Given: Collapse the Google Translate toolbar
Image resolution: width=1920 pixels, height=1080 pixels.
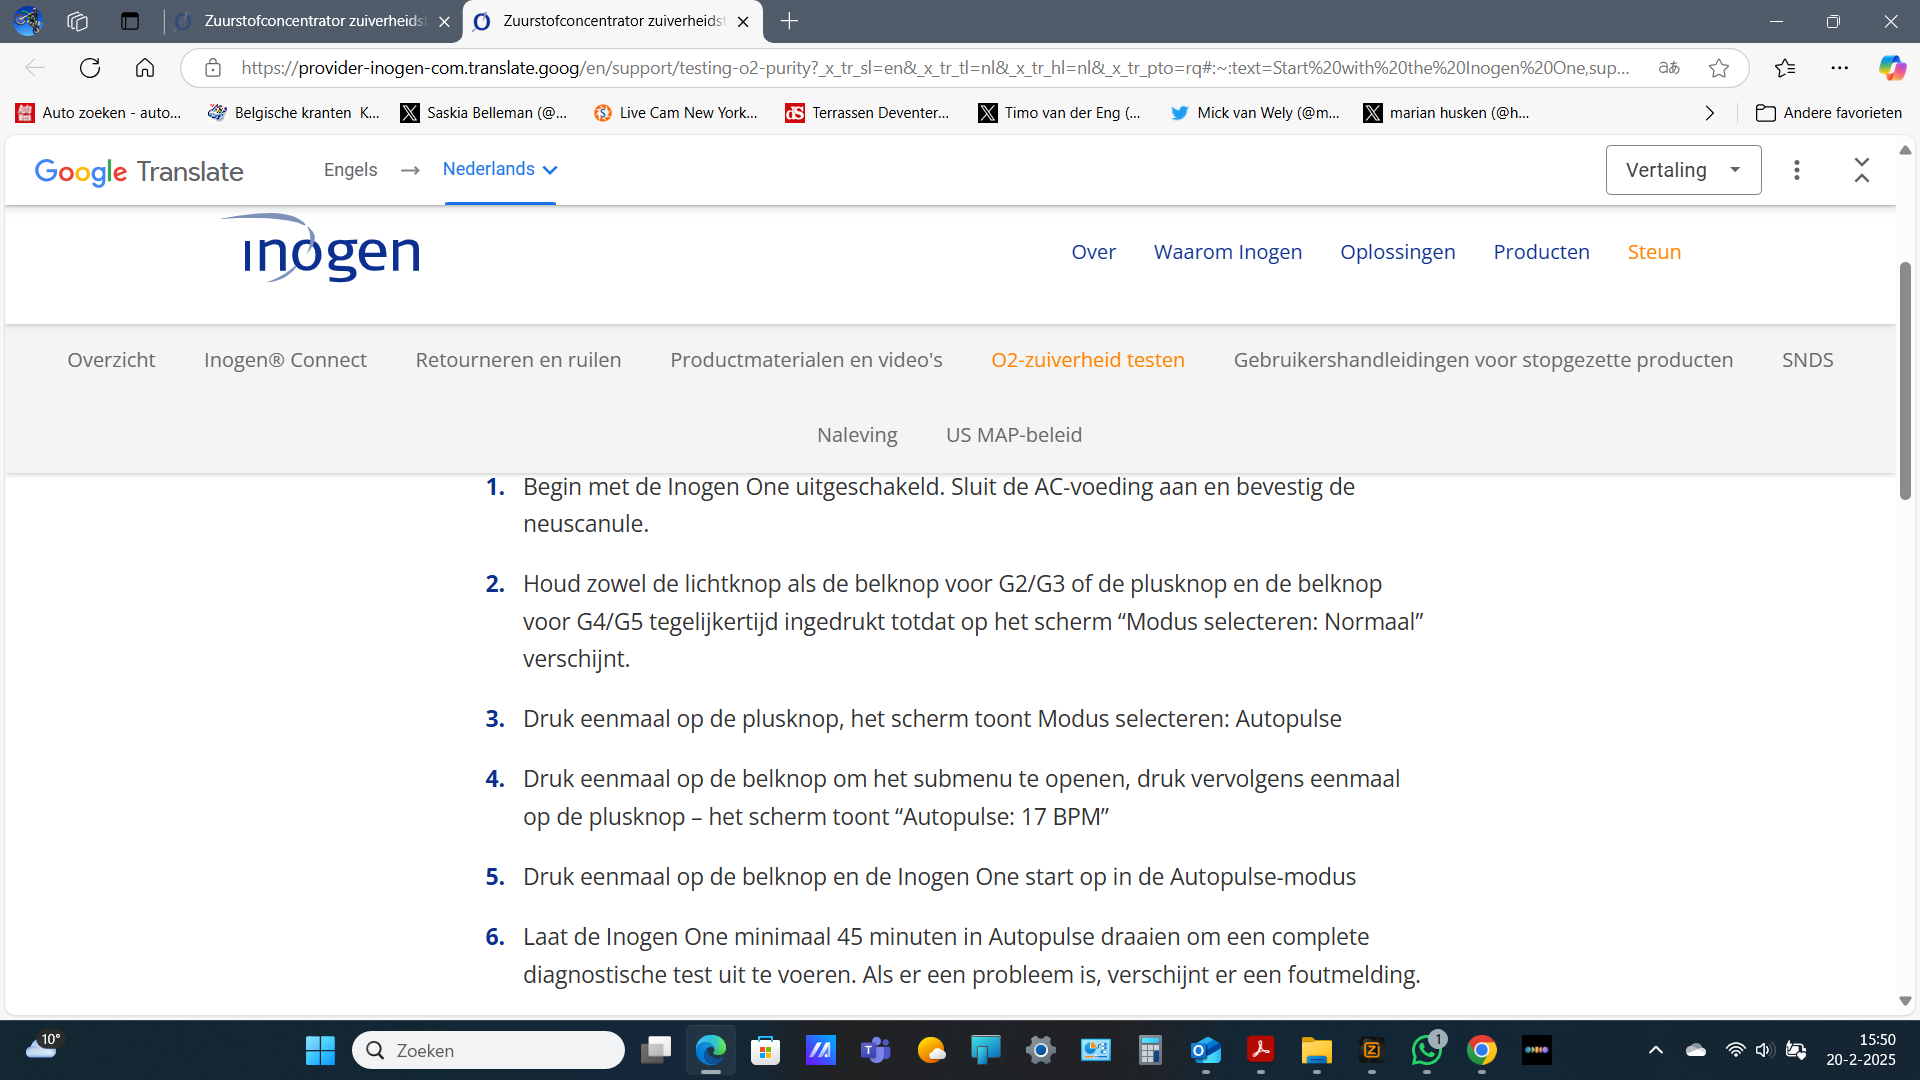Looking at the screenshot, I should 1861,170.
